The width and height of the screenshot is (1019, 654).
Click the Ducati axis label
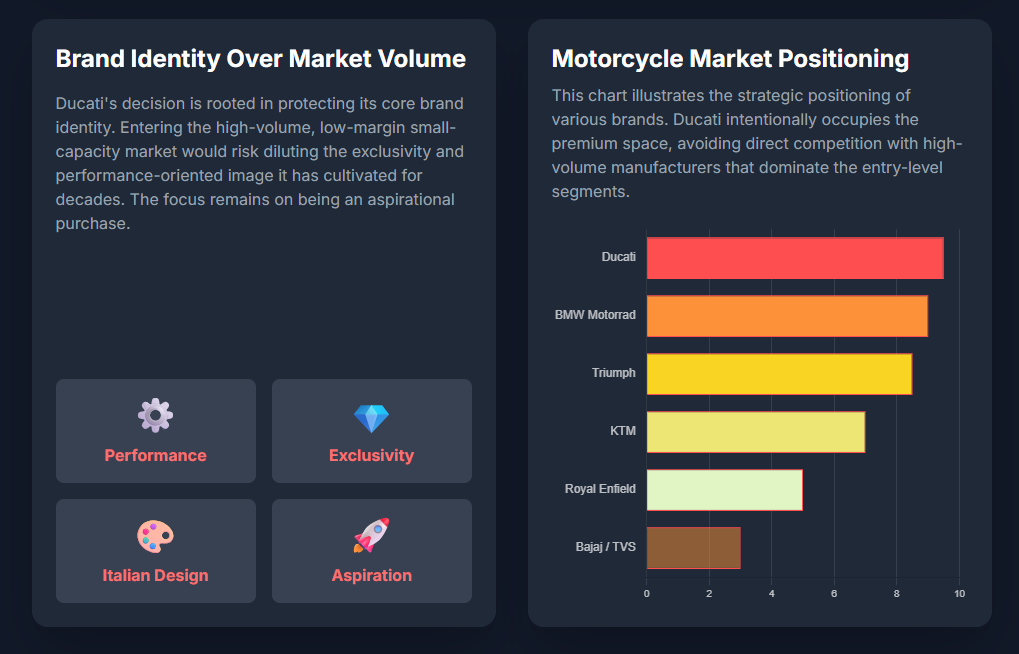[618, 258]
